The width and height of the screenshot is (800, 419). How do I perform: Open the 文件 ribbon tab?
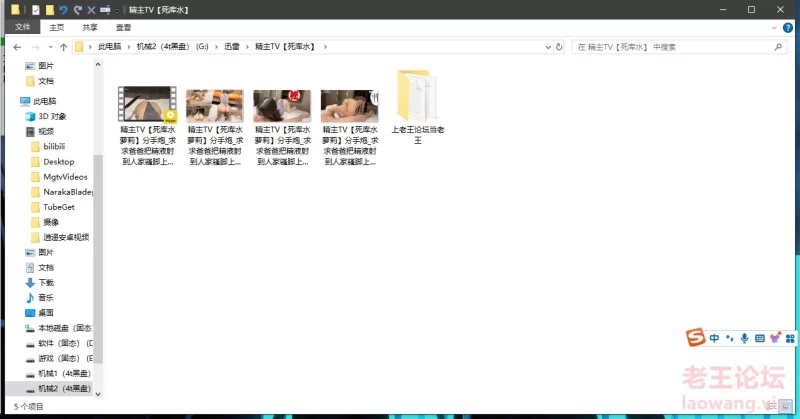click(x=22, y=27)
